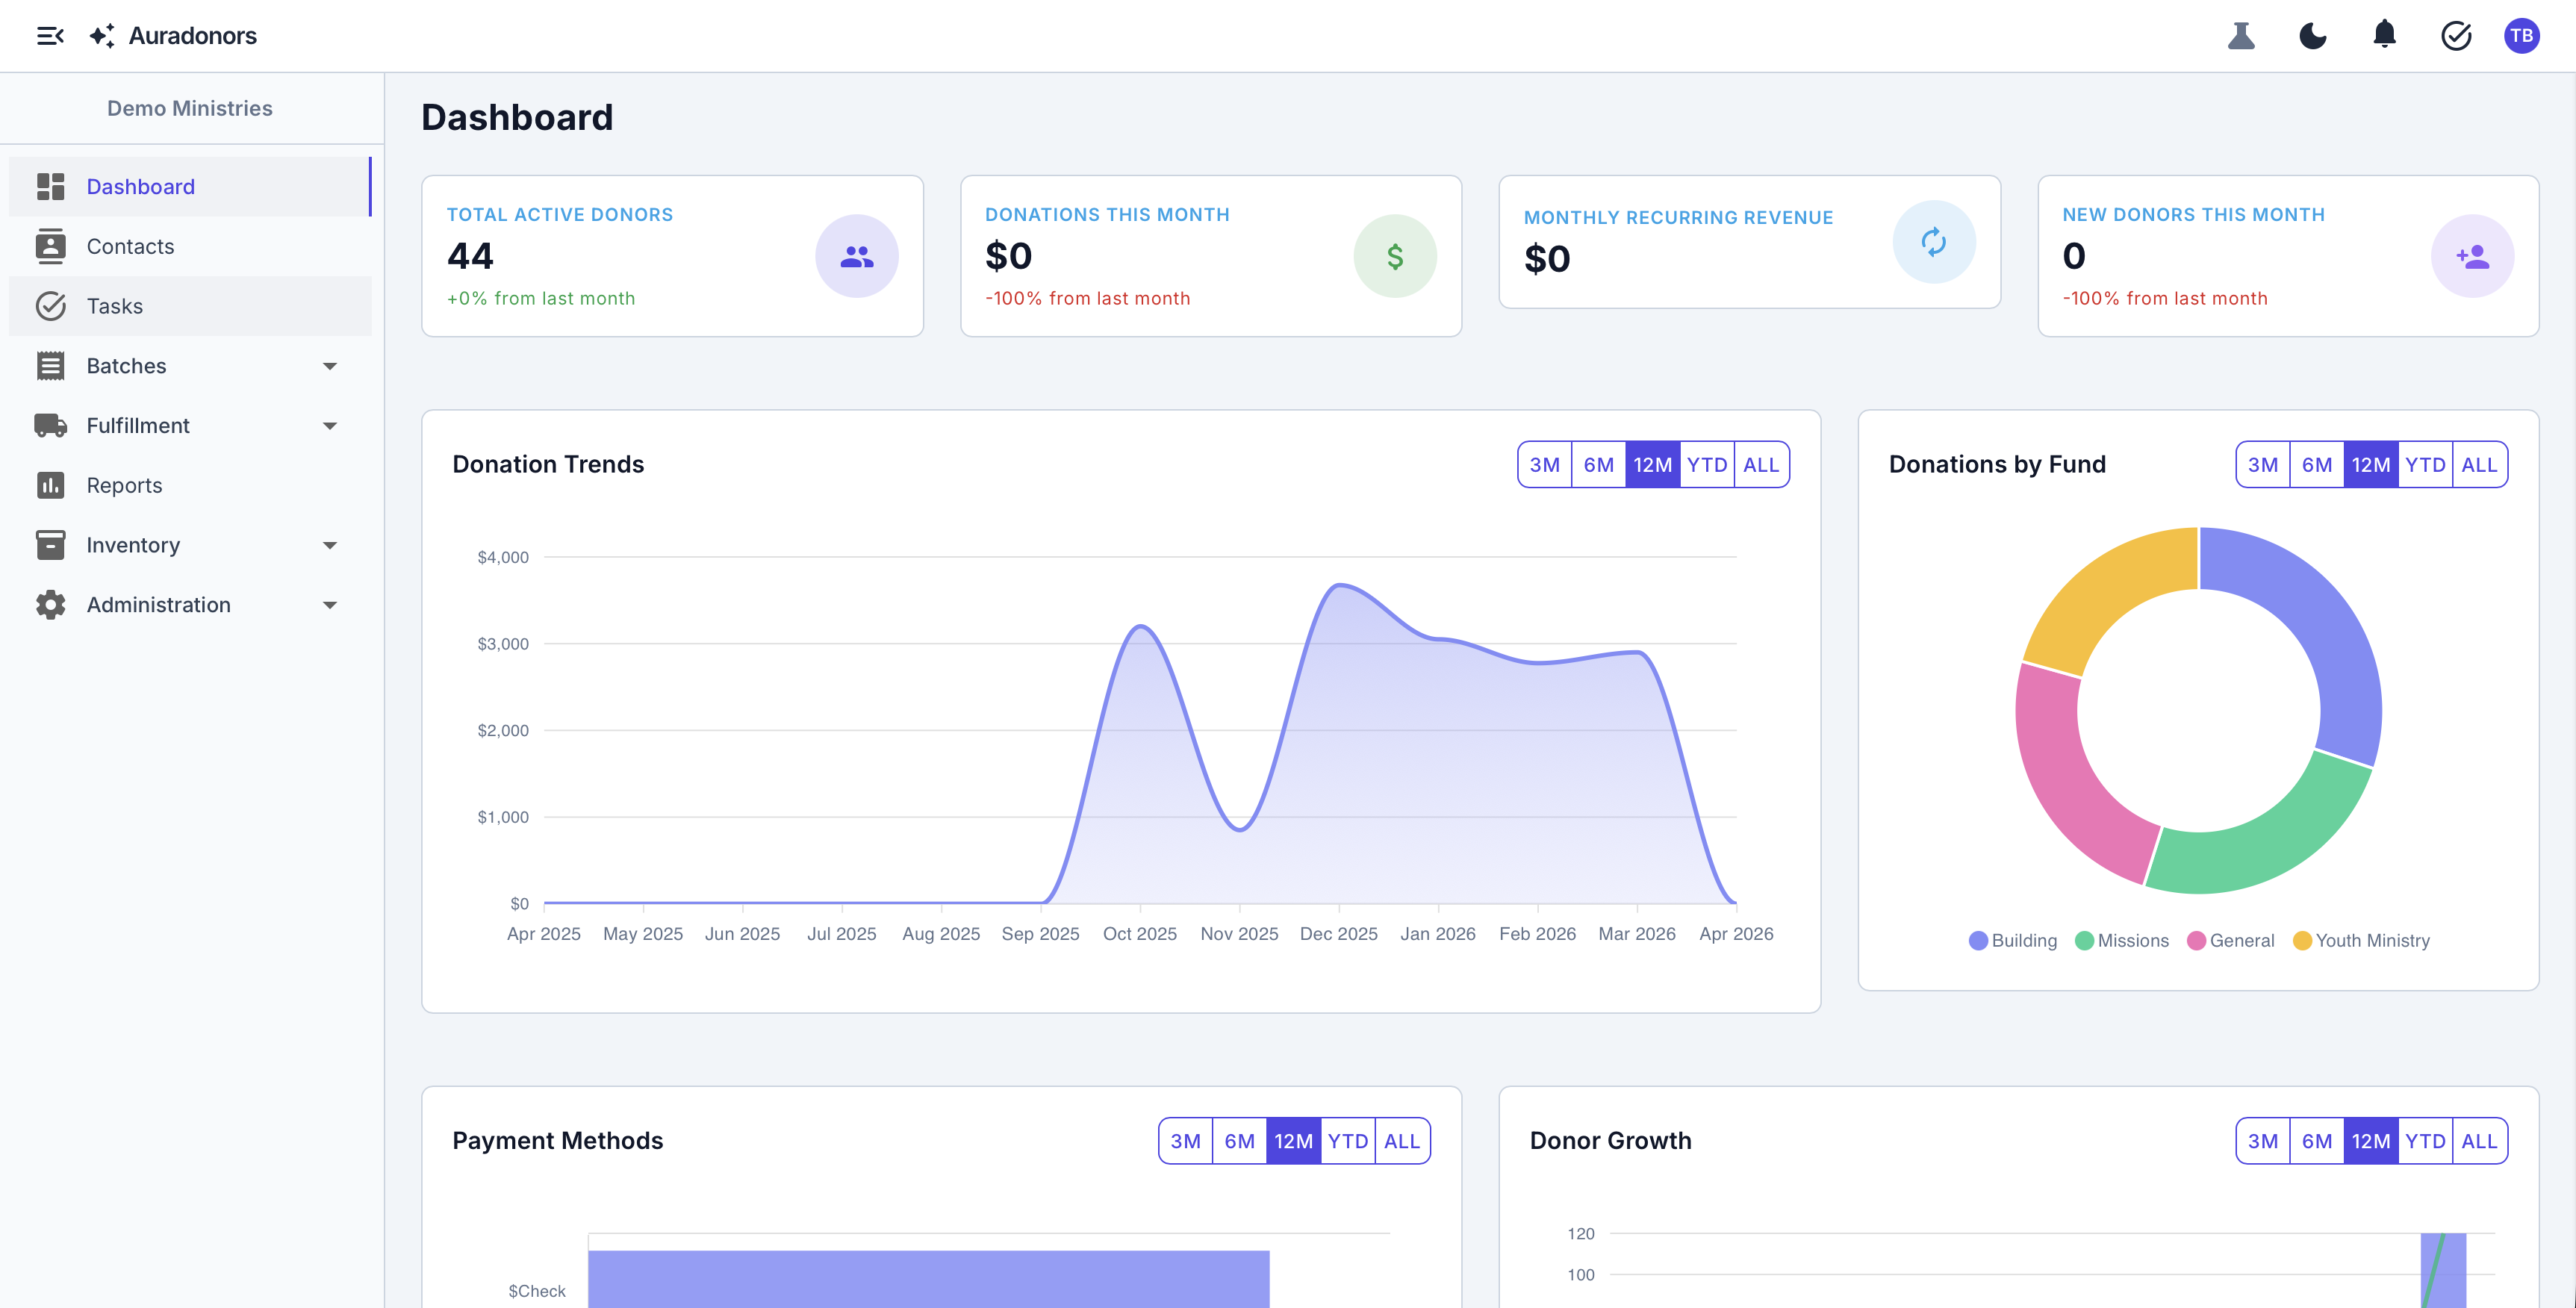Switch Payment Methods chart to 3M view
The width and height of the screenshot is (2576, 1308).
click(1185, 1140)
